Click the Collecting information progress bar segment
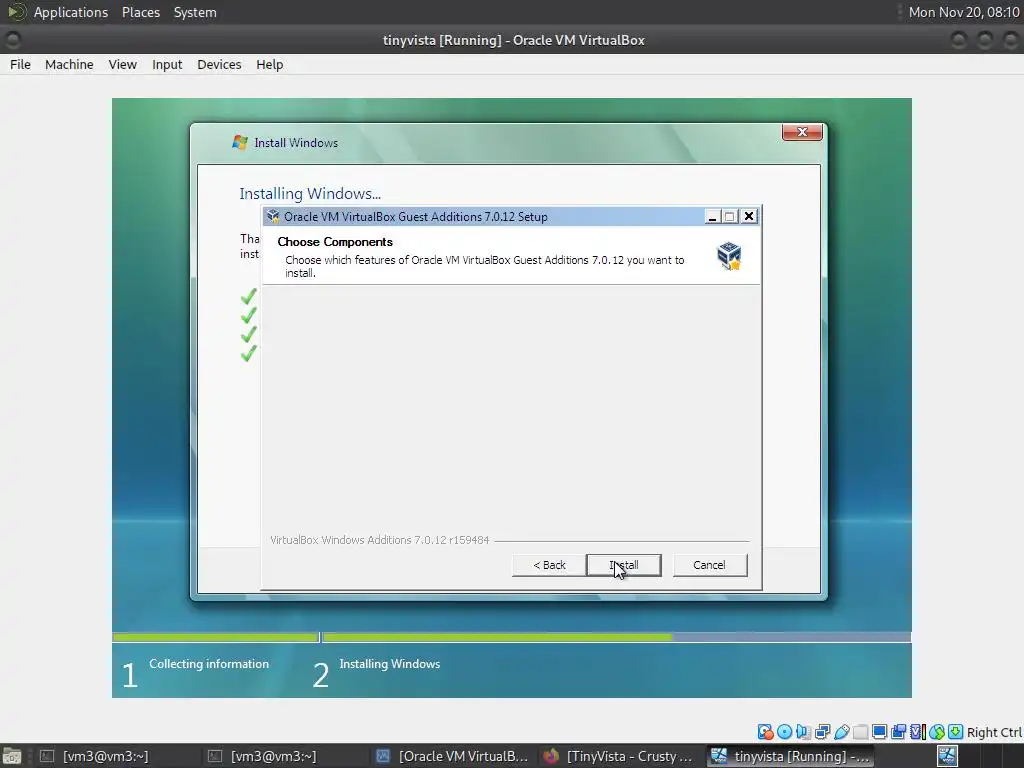This screenshot has width=1024, height=768. point(215,637)
